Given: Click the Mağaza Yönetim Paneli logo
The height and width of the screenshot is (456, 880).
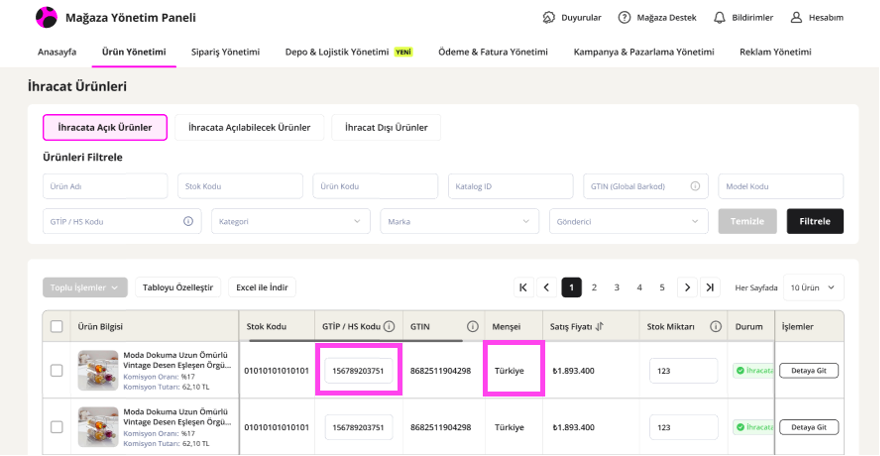Looking at the screenshot, I should coord(47,17).
